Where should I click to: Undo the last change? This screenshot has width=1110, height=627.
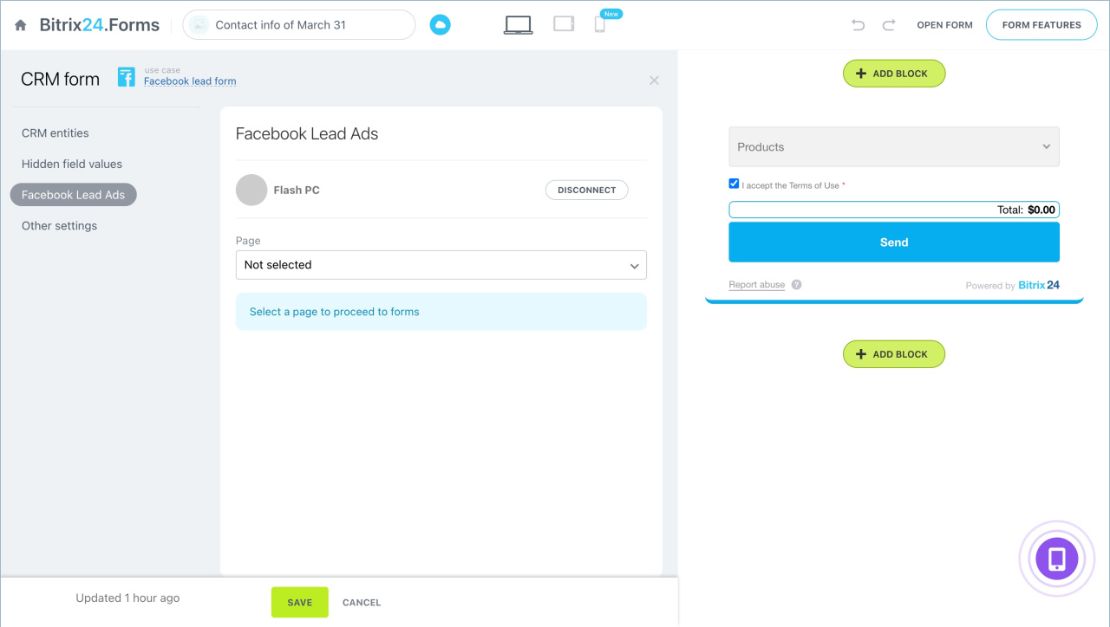[858, 25]
